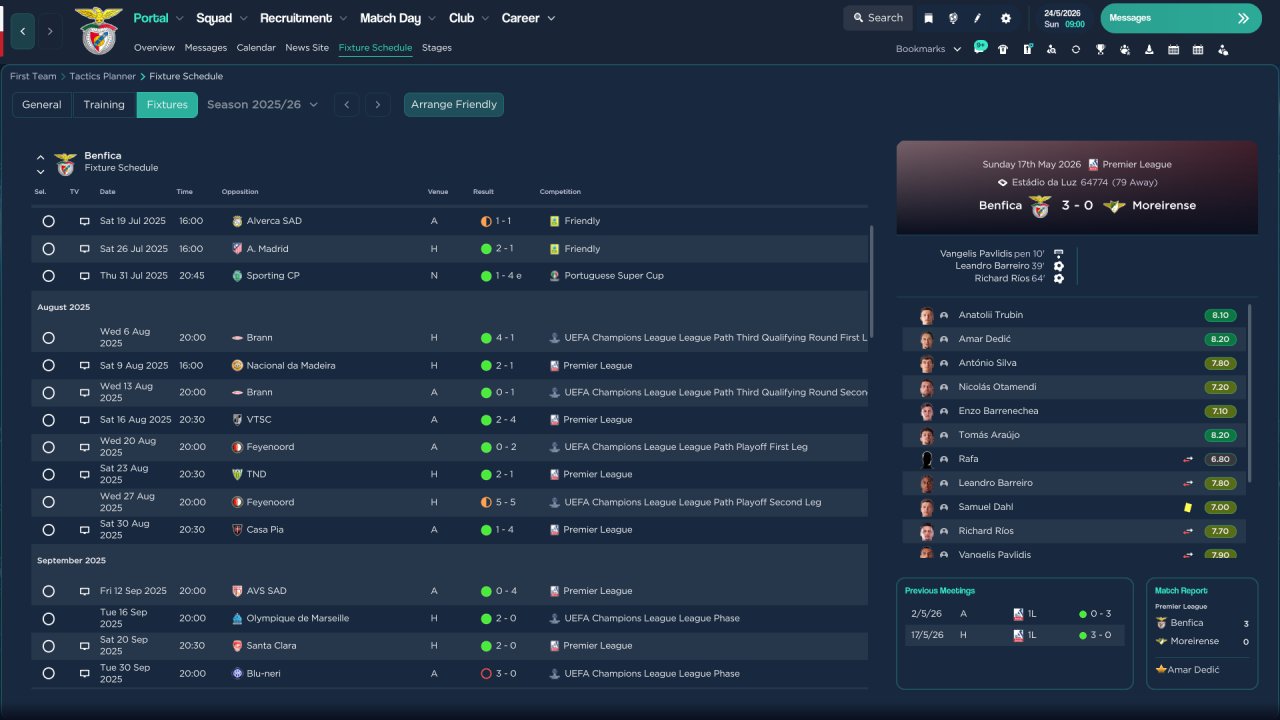This screenshot has height=720, width=1280.
Task: Click the shirt shortcut icon
Action: pos(1003,49)
